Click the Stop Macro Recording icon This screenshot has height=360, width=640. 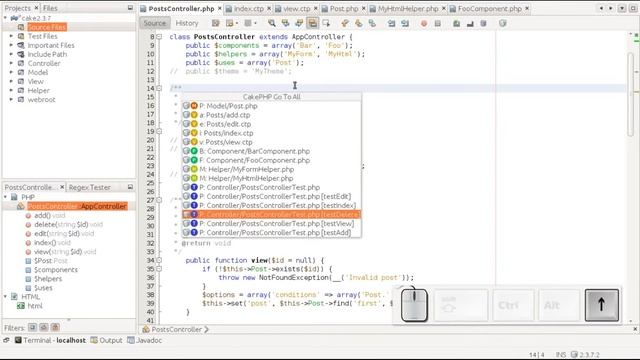click(438, 23)
